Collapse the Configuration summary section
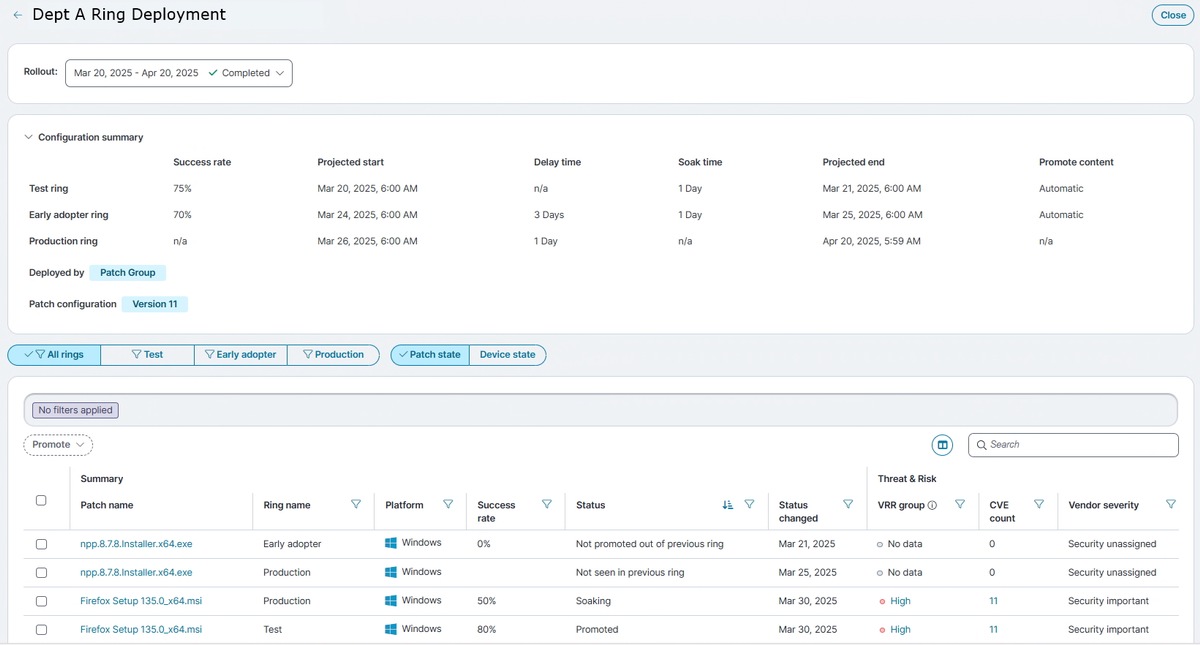 28,137
